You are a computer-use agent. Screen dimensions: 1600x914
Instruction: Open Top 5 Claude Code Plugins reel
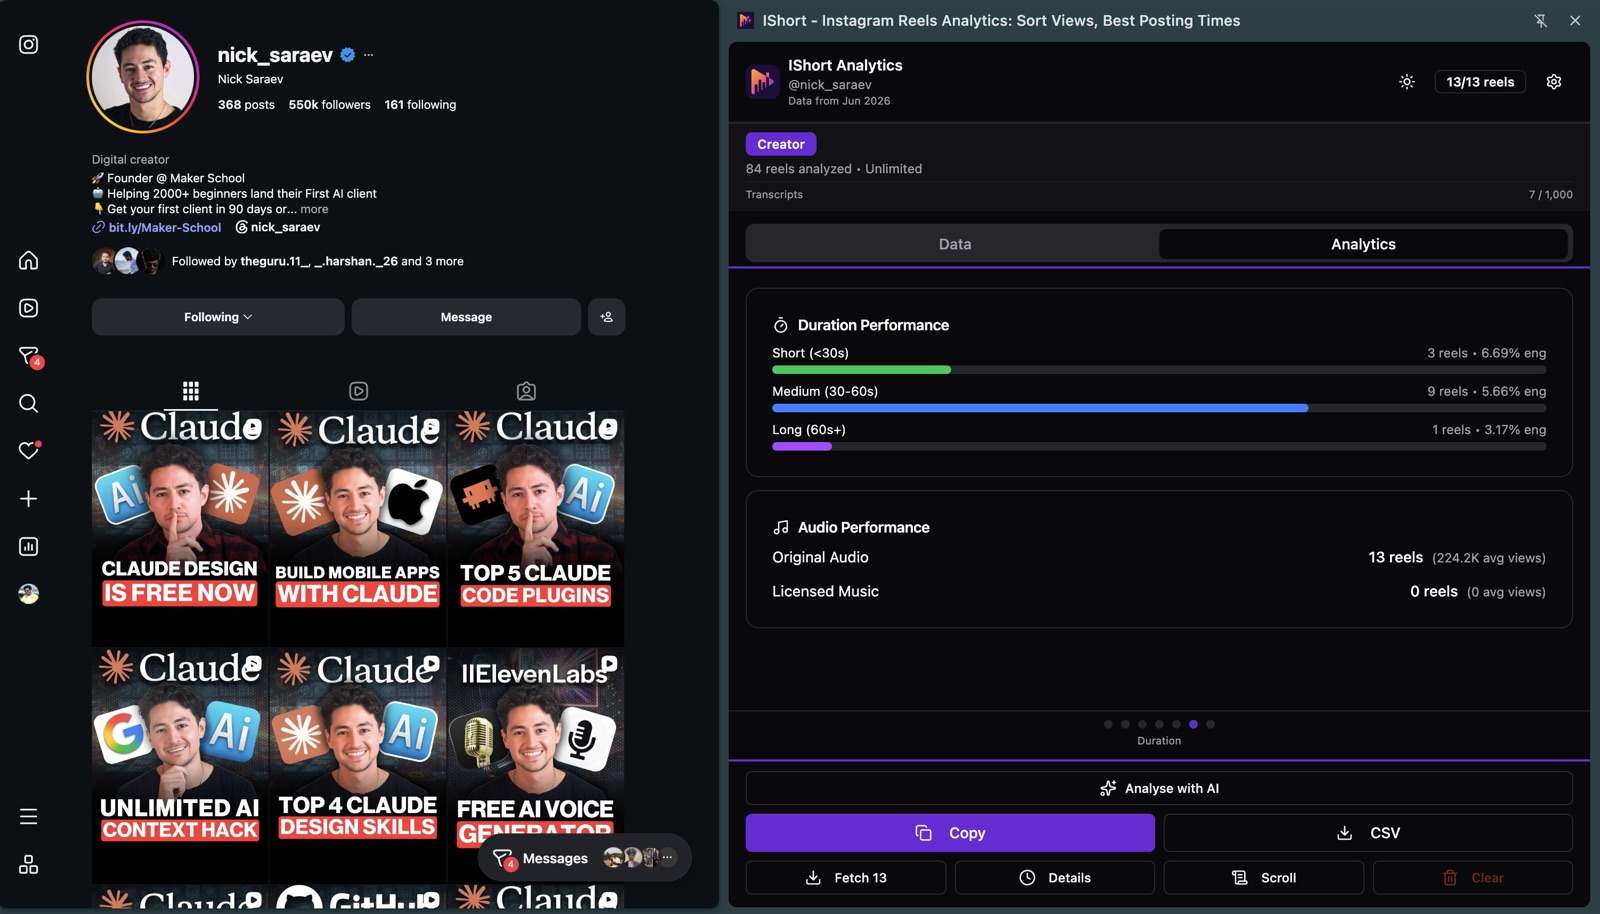(x=536, y=528)
